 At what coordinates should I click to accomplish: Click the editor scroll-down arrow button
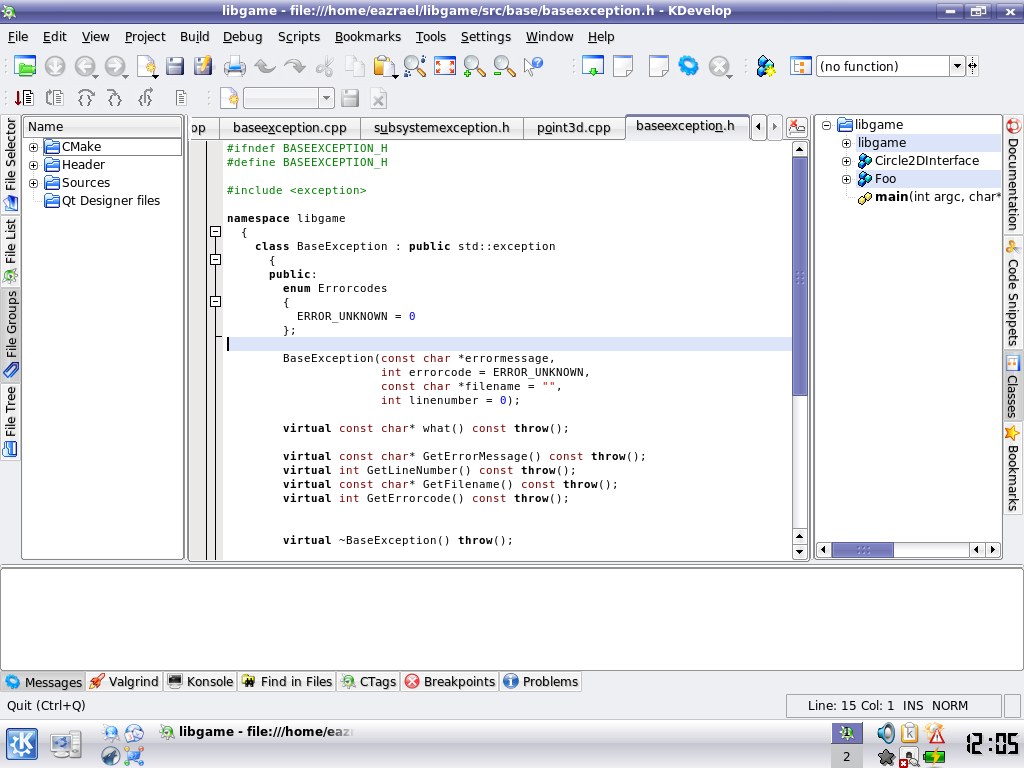pos(799,552)
